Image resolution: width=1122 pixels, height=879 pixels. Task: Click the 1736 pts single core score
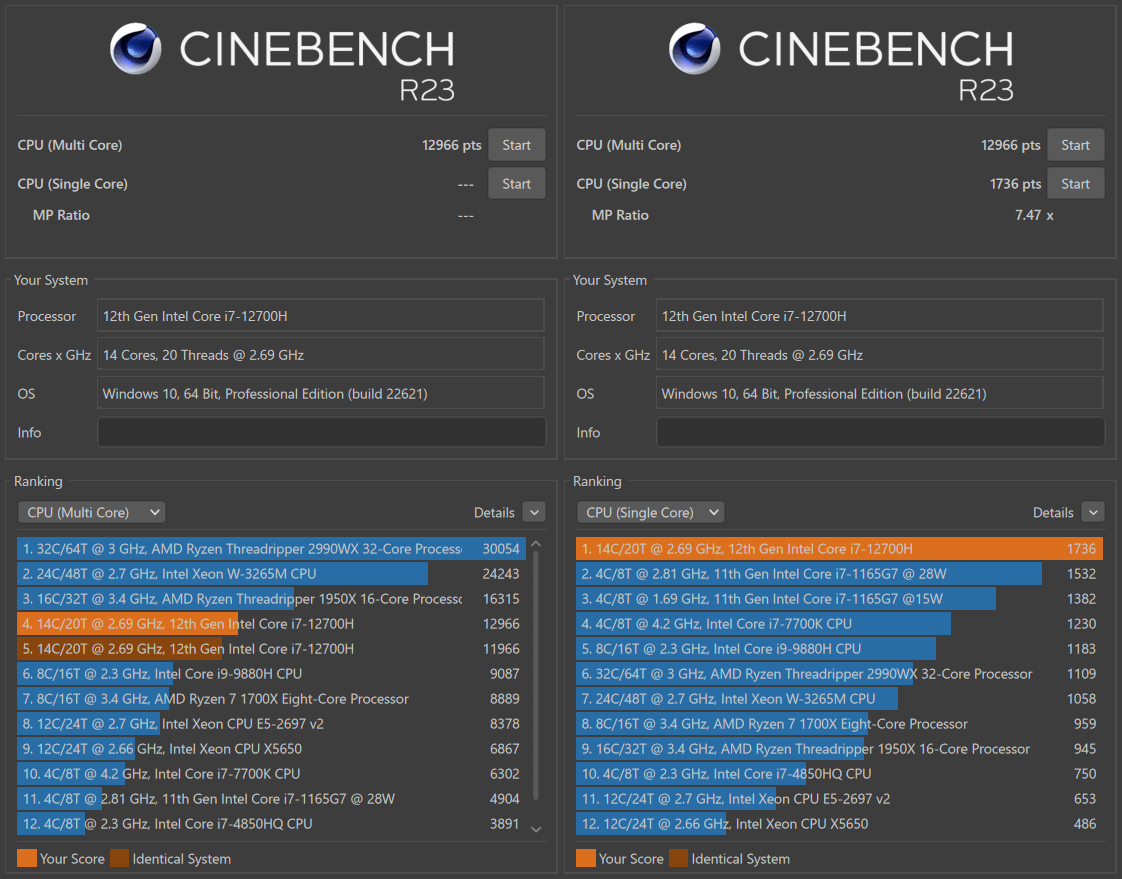coord(1015,183)
